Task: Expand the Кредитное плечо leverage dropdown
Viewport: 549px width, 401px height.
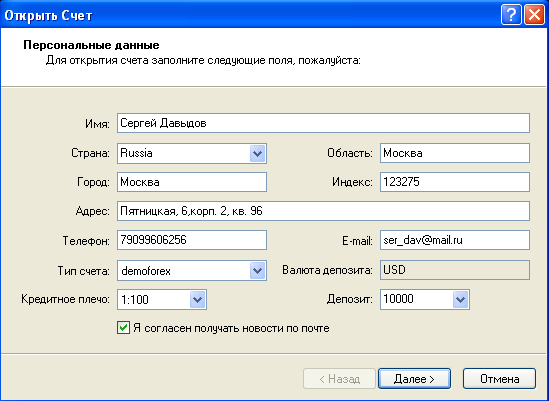Action: (x=197, y=299)
